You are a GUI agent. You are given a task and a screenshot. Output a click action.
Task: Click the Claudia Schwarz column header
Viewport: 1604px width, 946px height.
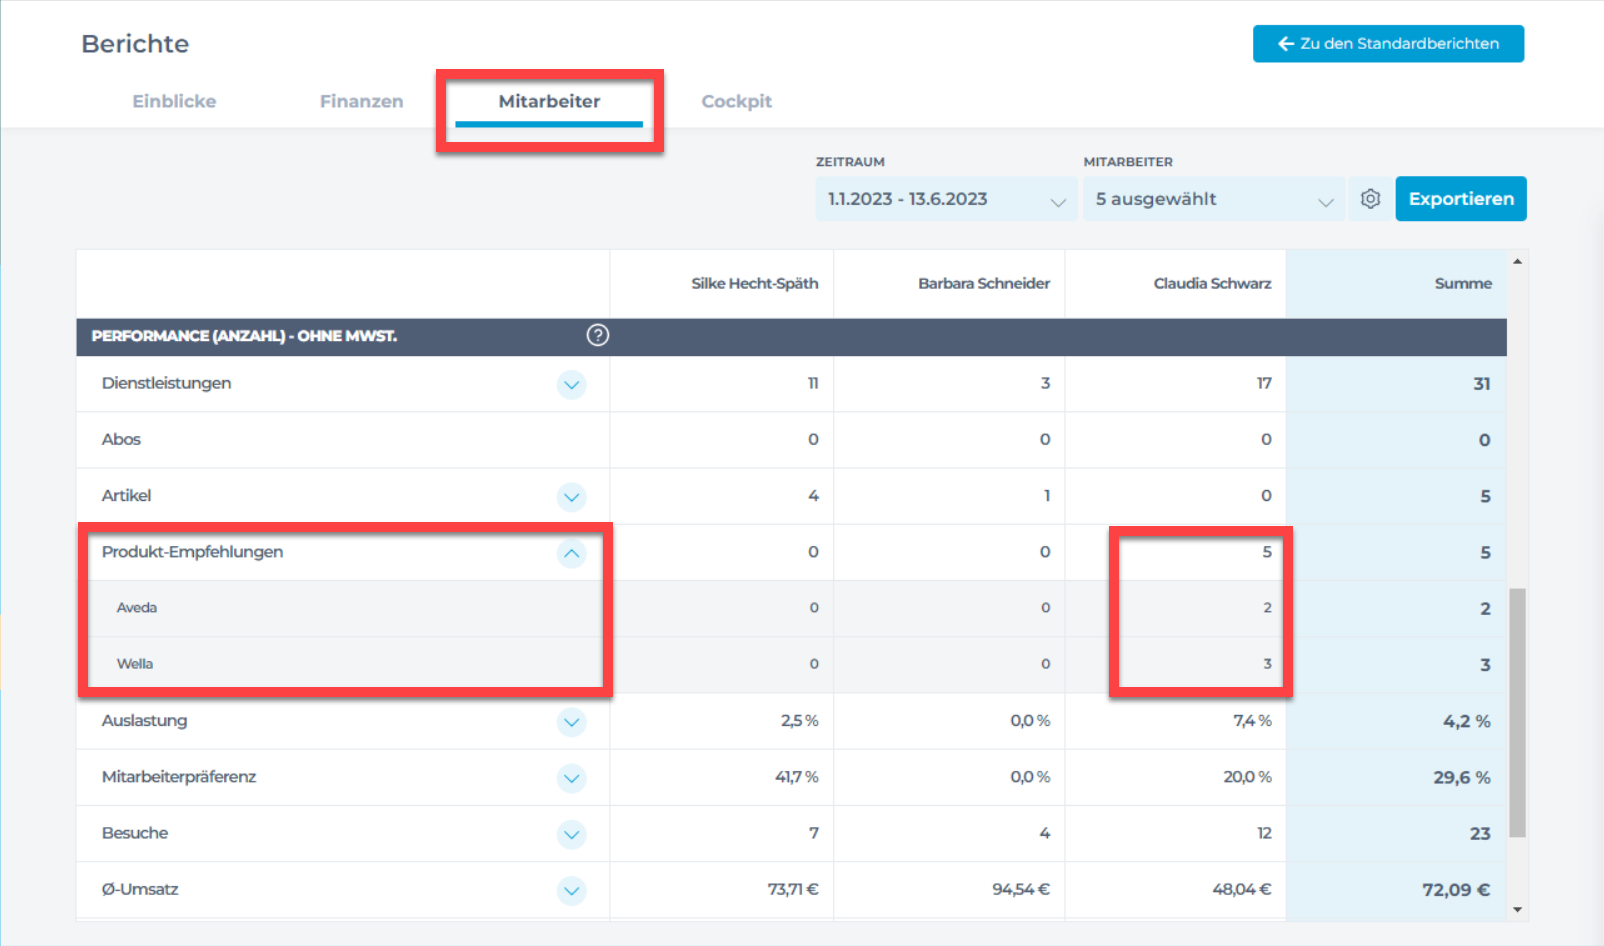pyautogui.click(x=1212, y=284)
